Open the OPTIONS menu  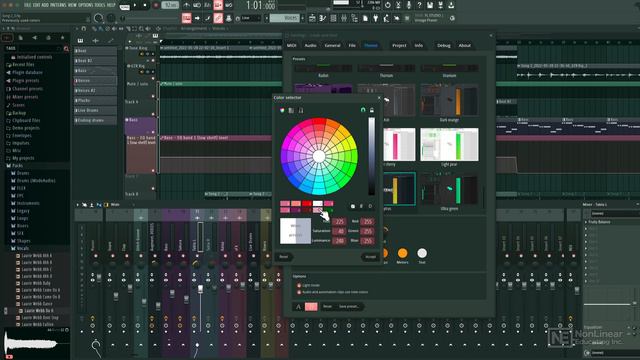86,5
